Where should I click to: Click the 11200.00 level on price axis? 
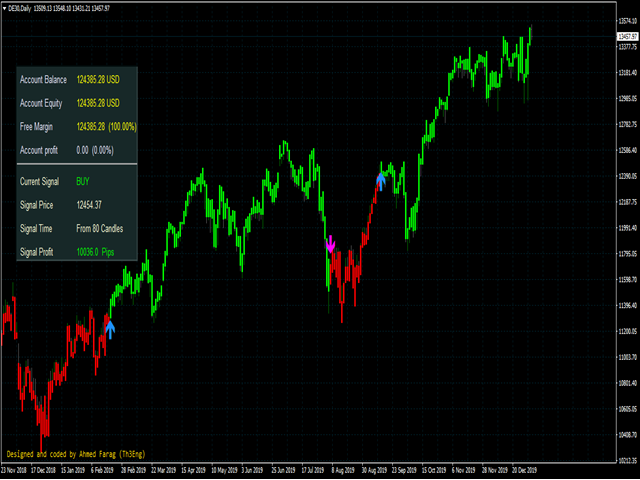pyautogui.click(x=627, y=332)
